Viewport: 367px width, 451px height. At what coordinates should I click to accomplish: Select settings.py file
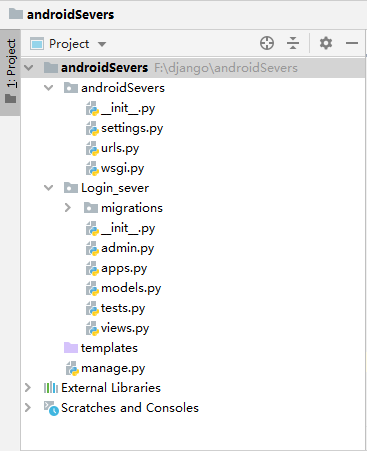click(132, 128)
